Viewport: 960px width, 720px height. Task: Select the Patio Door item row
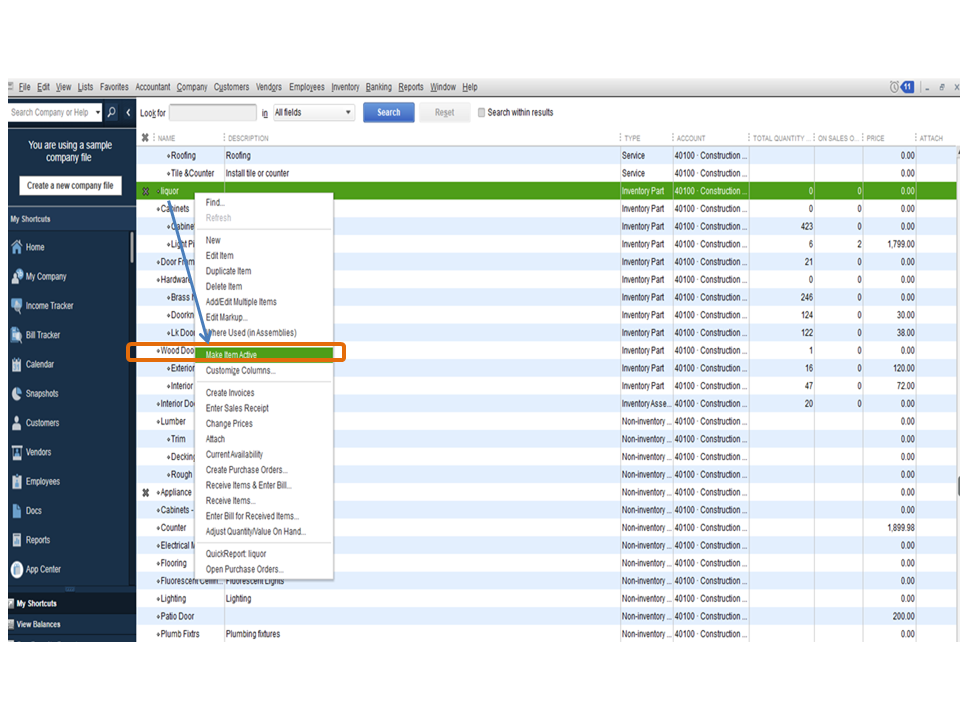click(546, 616)
